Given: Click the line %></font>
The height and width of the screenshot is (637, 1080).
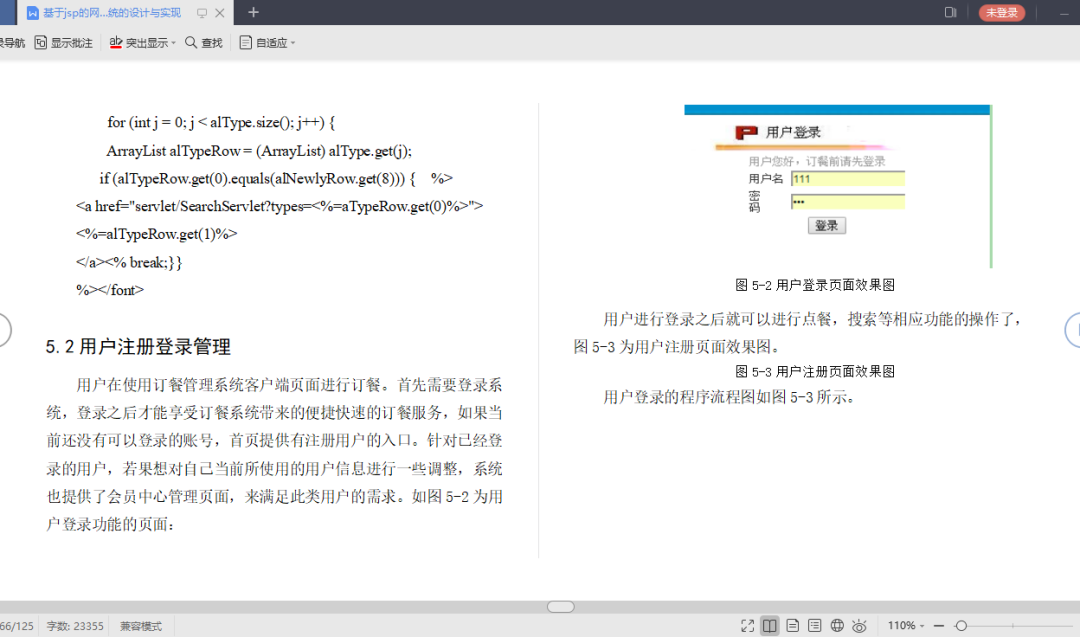Looking at the screenshot, I should [x=110, y=290].
